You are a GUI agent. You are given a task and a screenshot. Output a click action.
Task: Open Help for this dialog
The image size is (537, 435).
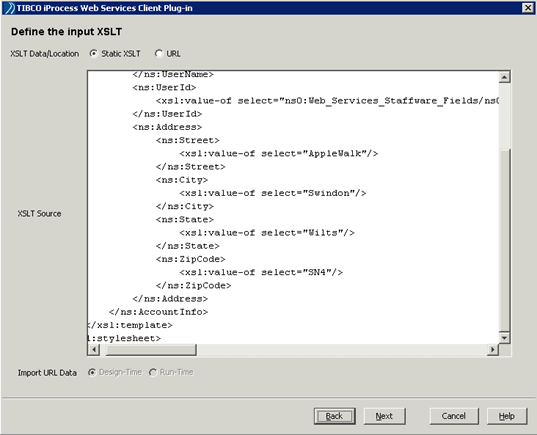507,416
